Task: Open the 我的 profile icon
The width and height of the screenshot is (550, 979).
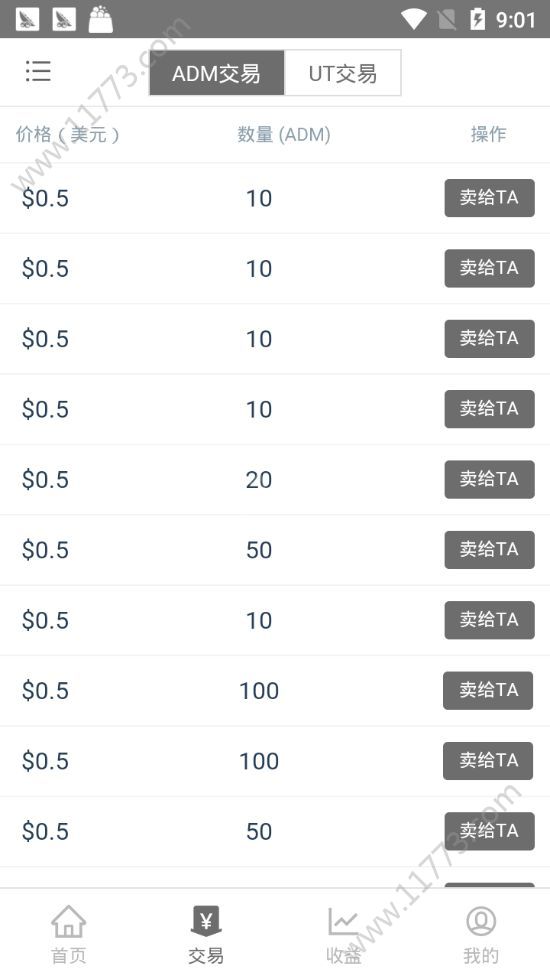Action: tap(481, 922)
